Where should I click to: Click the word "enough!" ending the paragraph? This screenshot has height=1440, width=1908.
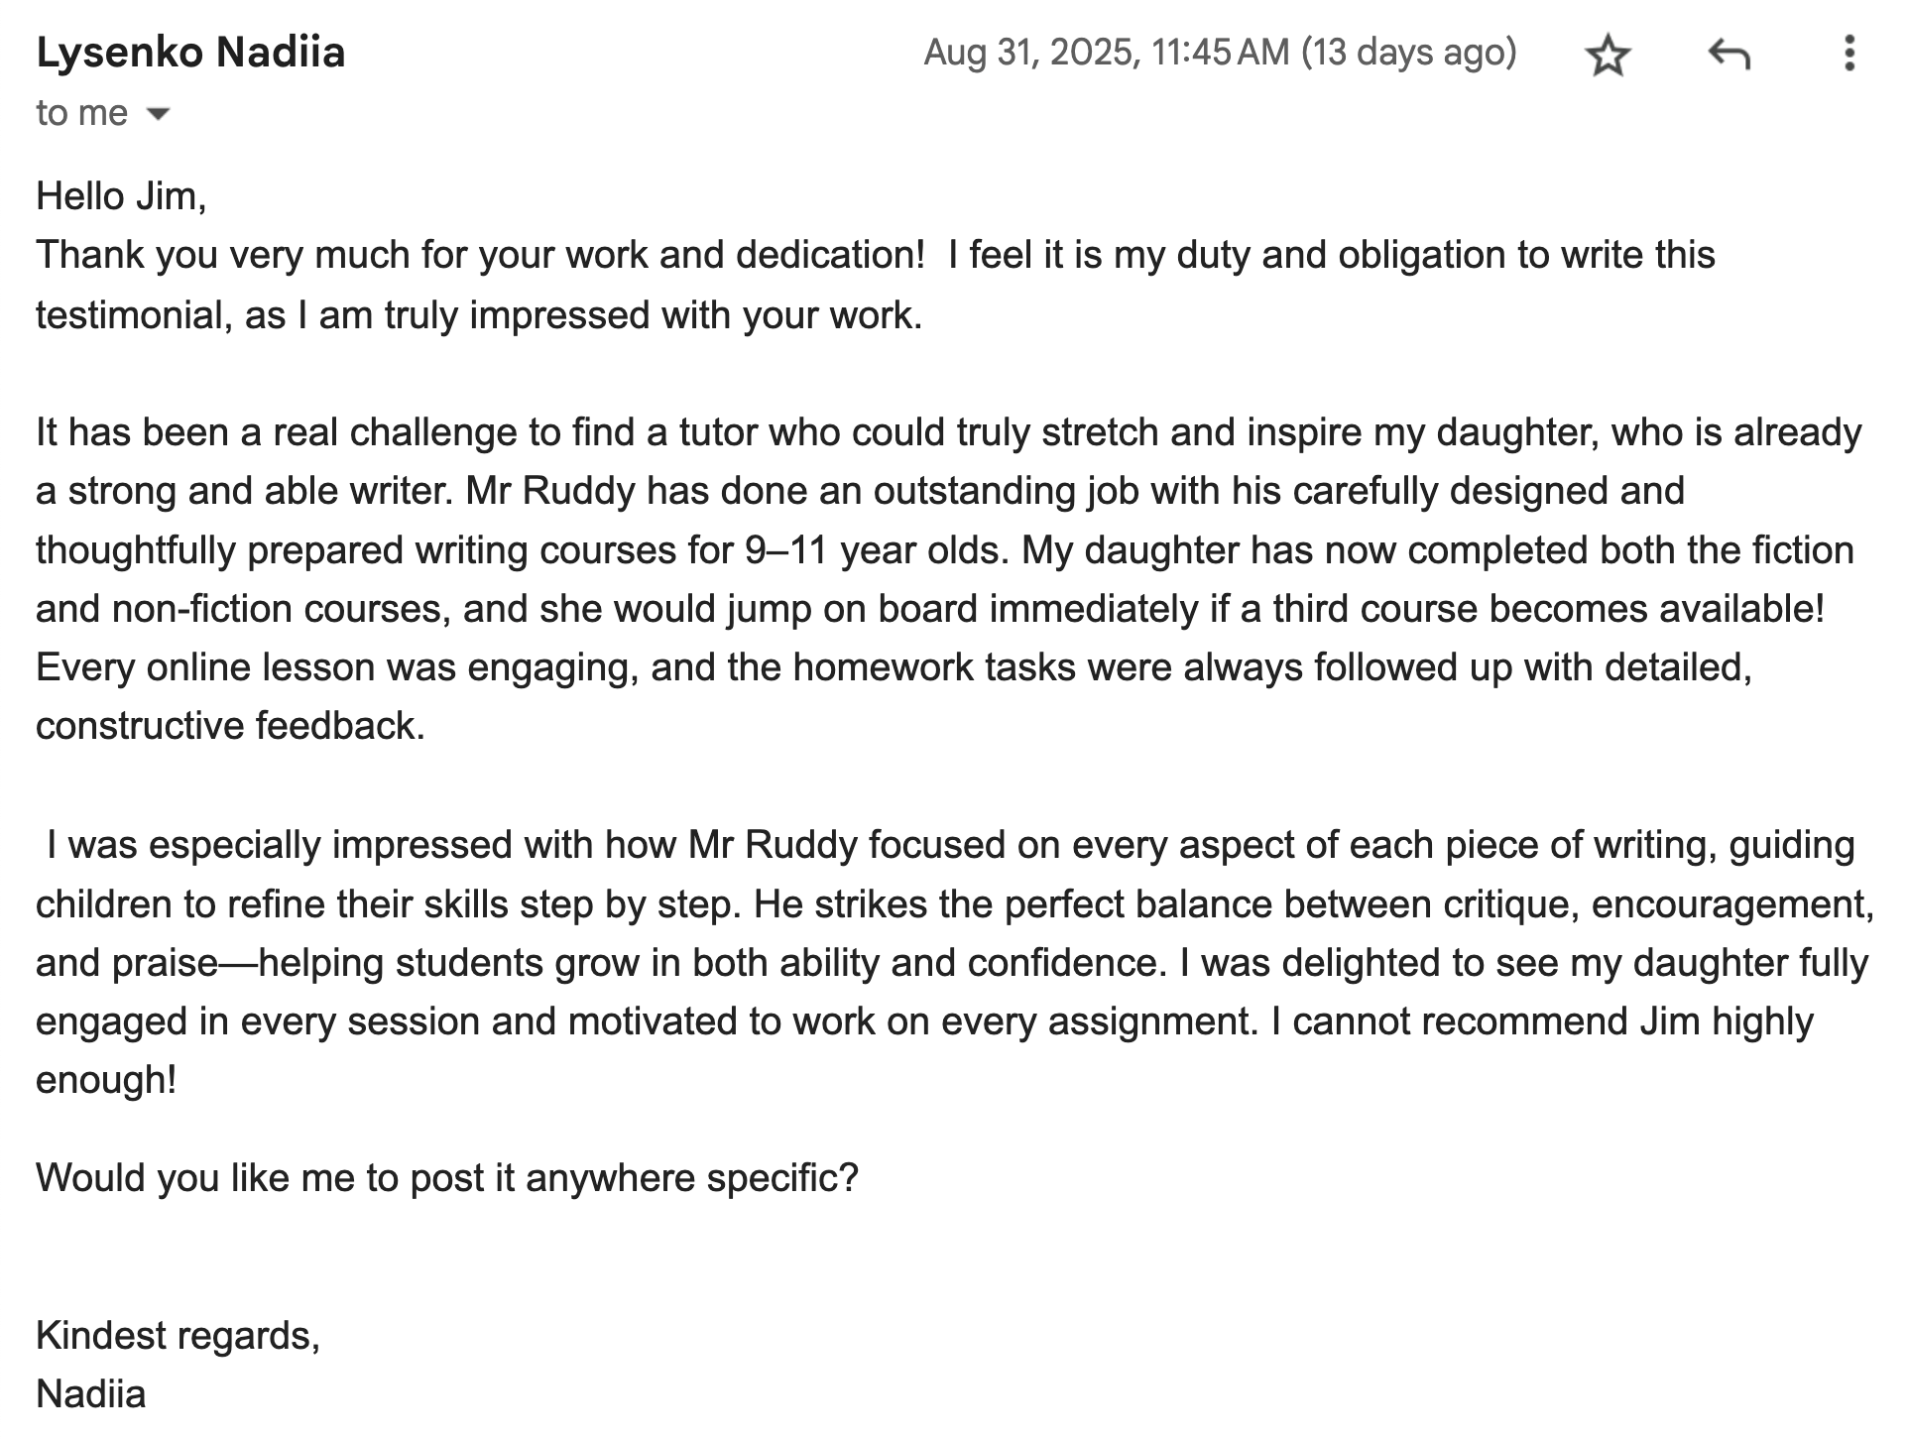click(x=106, y=1080)
